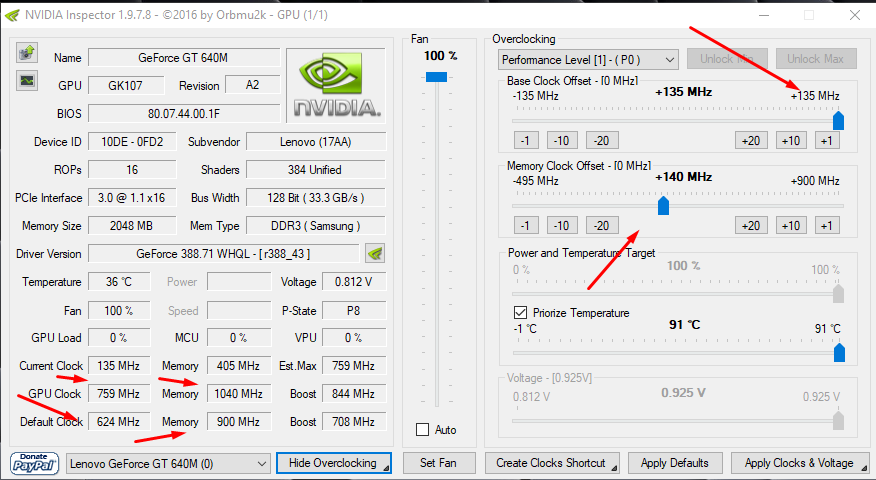
Task: Click the Fan value field 100 %
Action: 119,310
